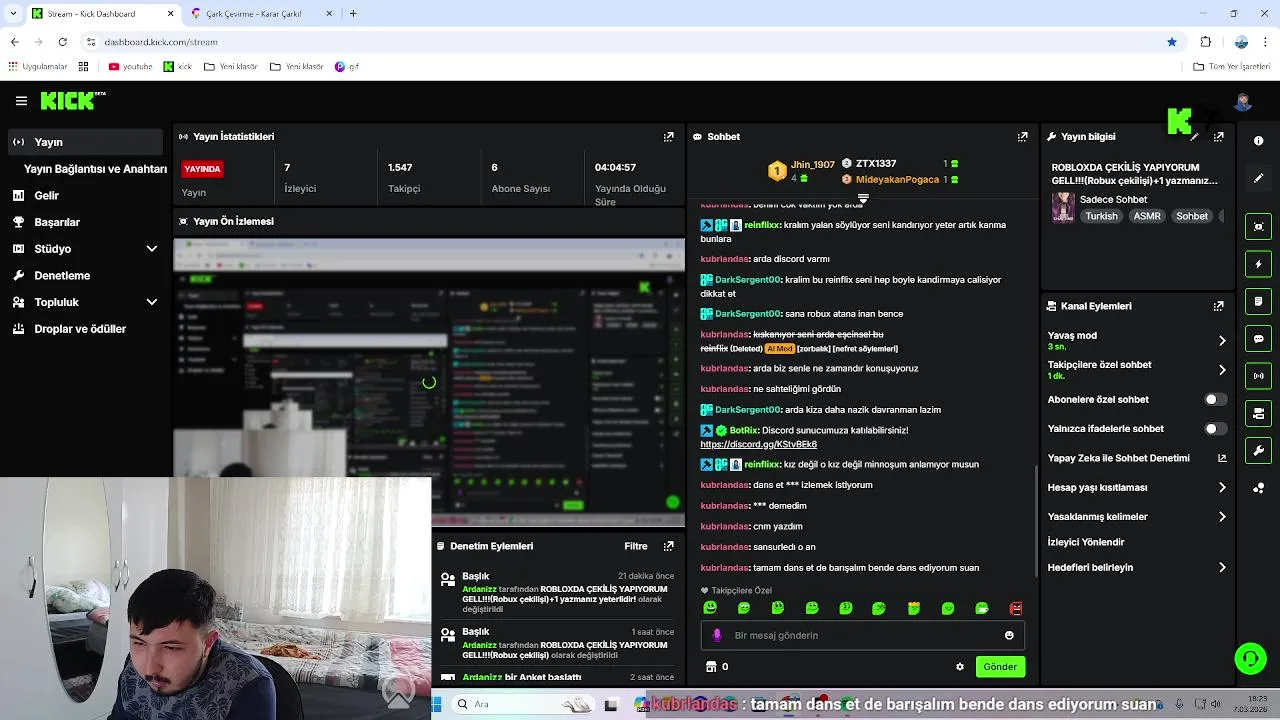Pop out the Kanal Eylemleri panel
The image size is (1280, 720).
[x=1218, y=306]
